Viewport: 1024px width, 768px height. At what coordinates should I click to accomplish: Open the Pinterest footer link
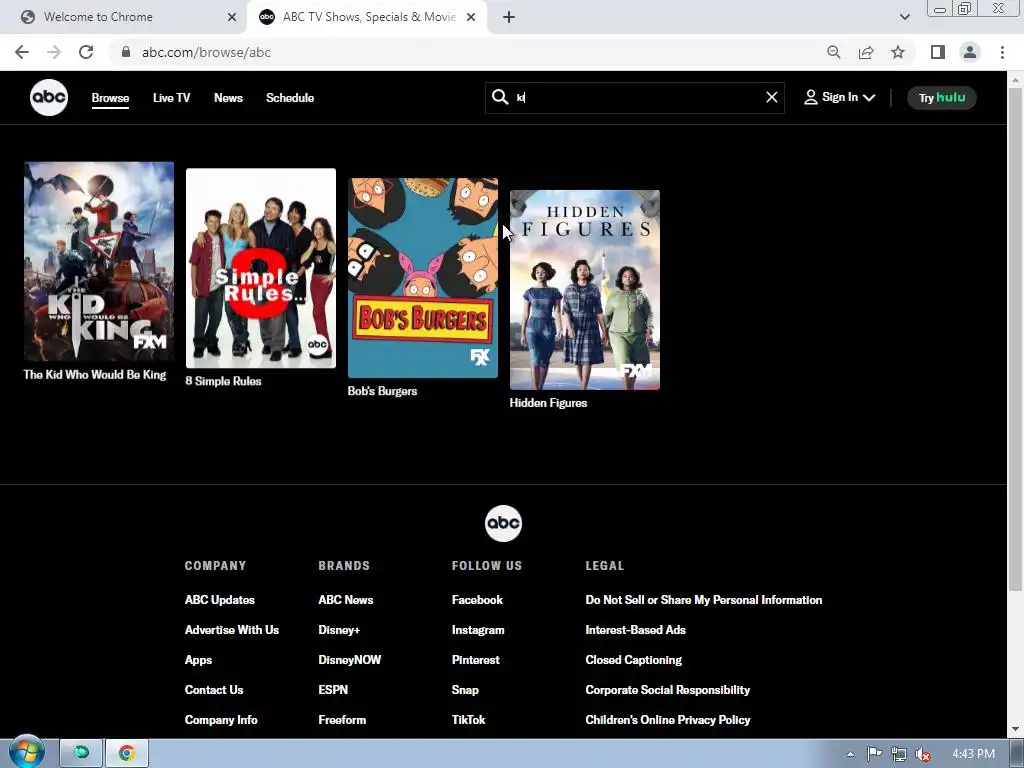pyautogui.click(x=476, y=660)
